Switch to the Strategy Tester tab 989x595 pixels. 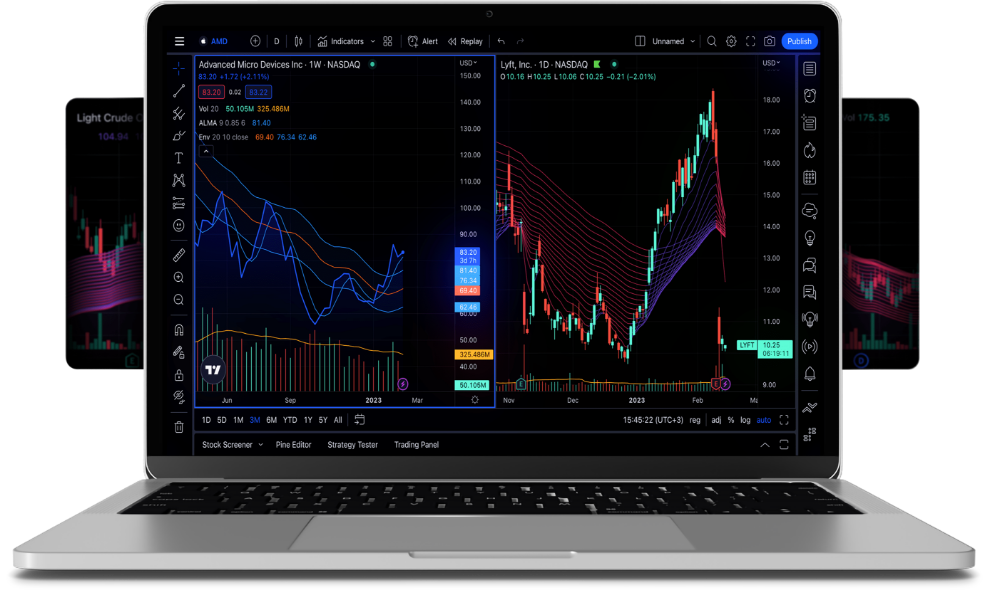coord(352,445)
